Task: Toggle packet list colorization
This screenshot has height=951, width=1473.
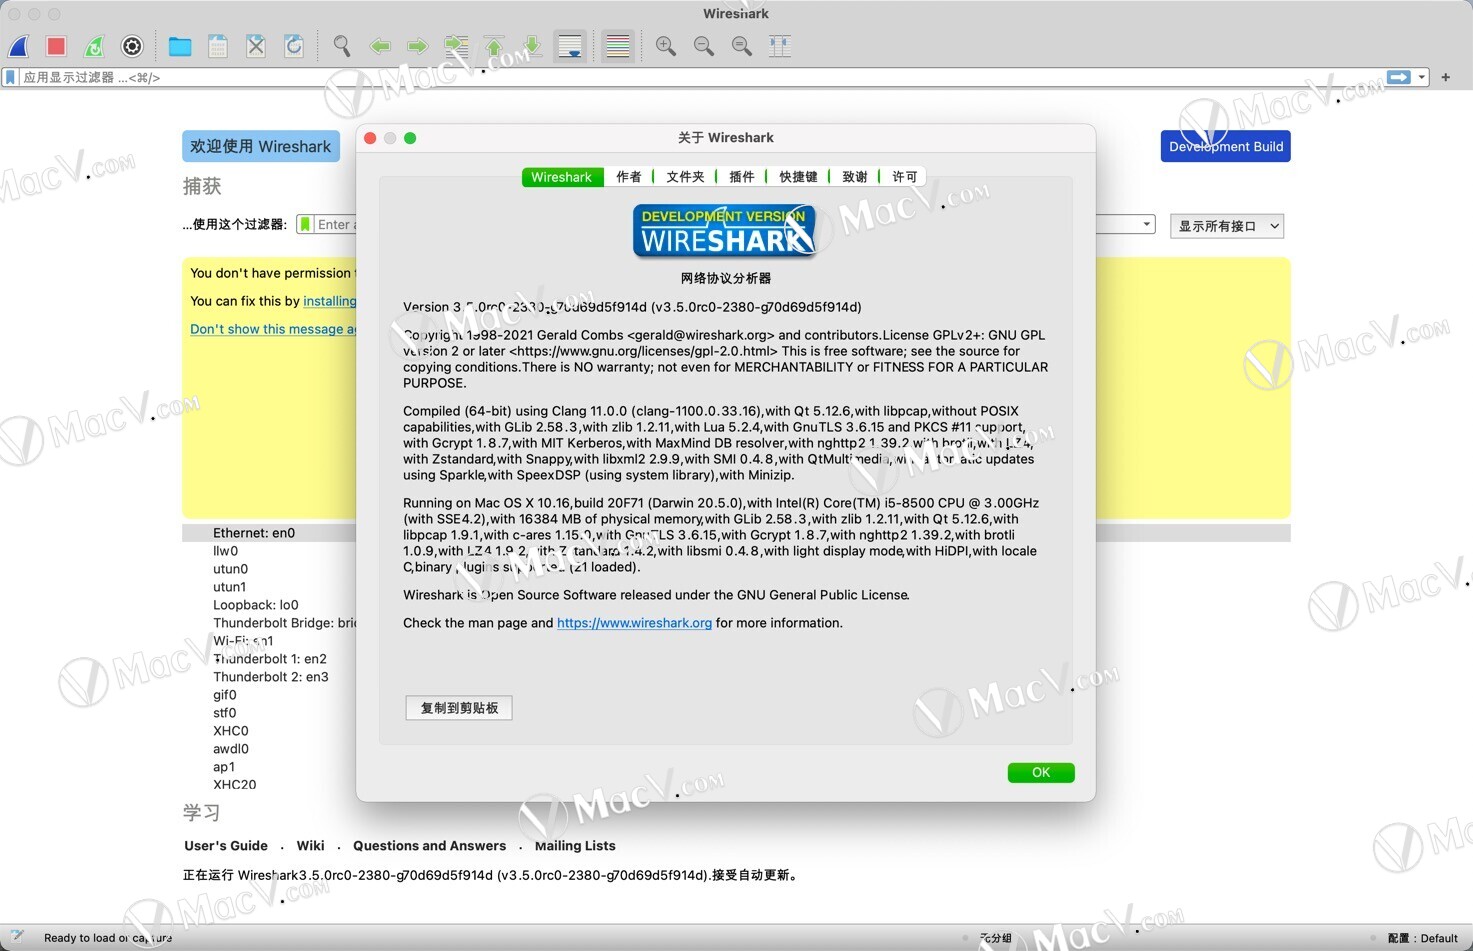Action: point(618,46)
